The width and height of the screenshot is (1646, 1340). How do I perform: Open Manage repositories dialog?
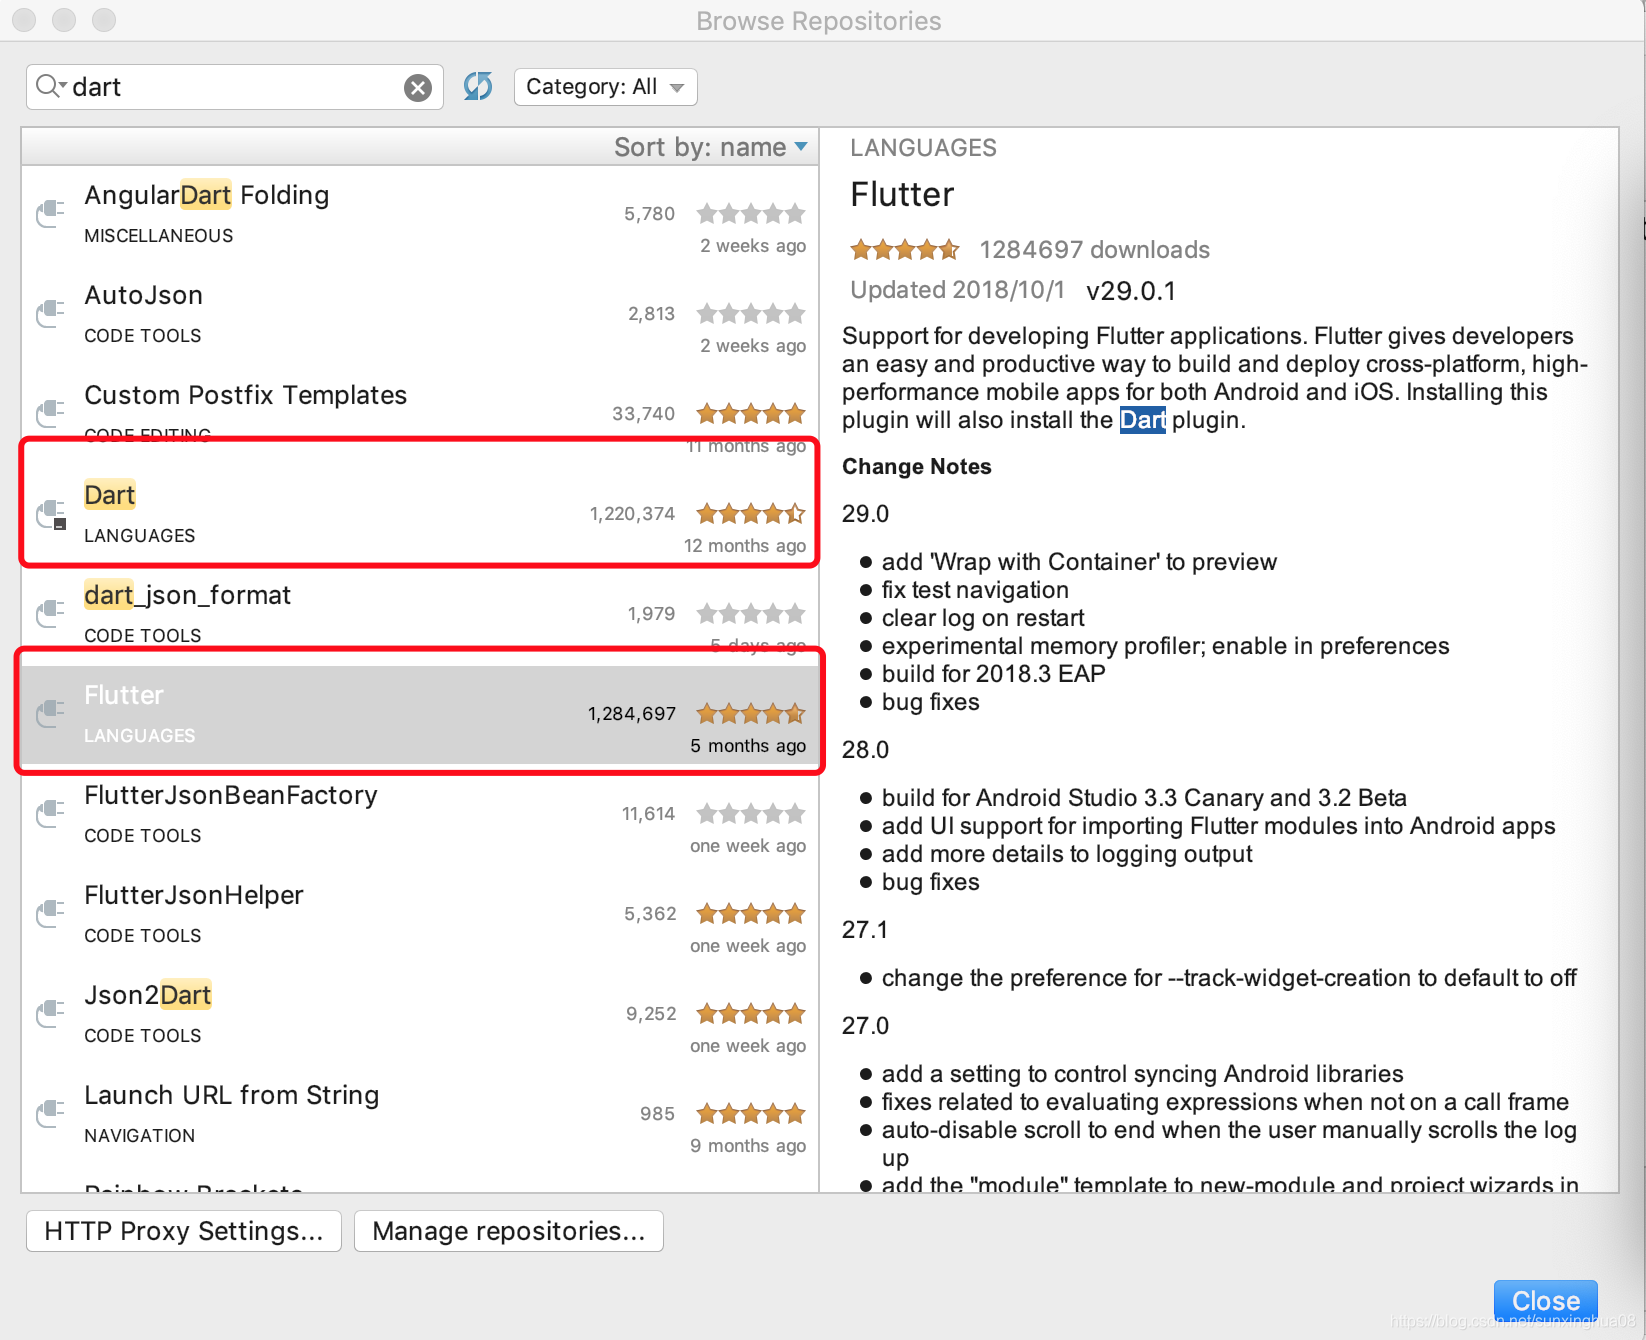pyautogui.click(x=509, y=1231)
